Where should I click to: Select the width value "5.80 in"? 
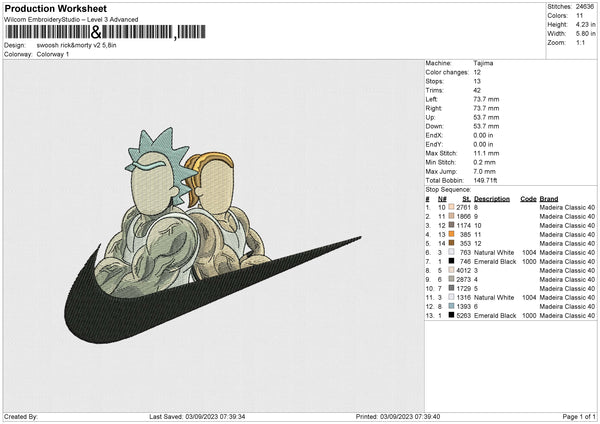click(585, 34)
